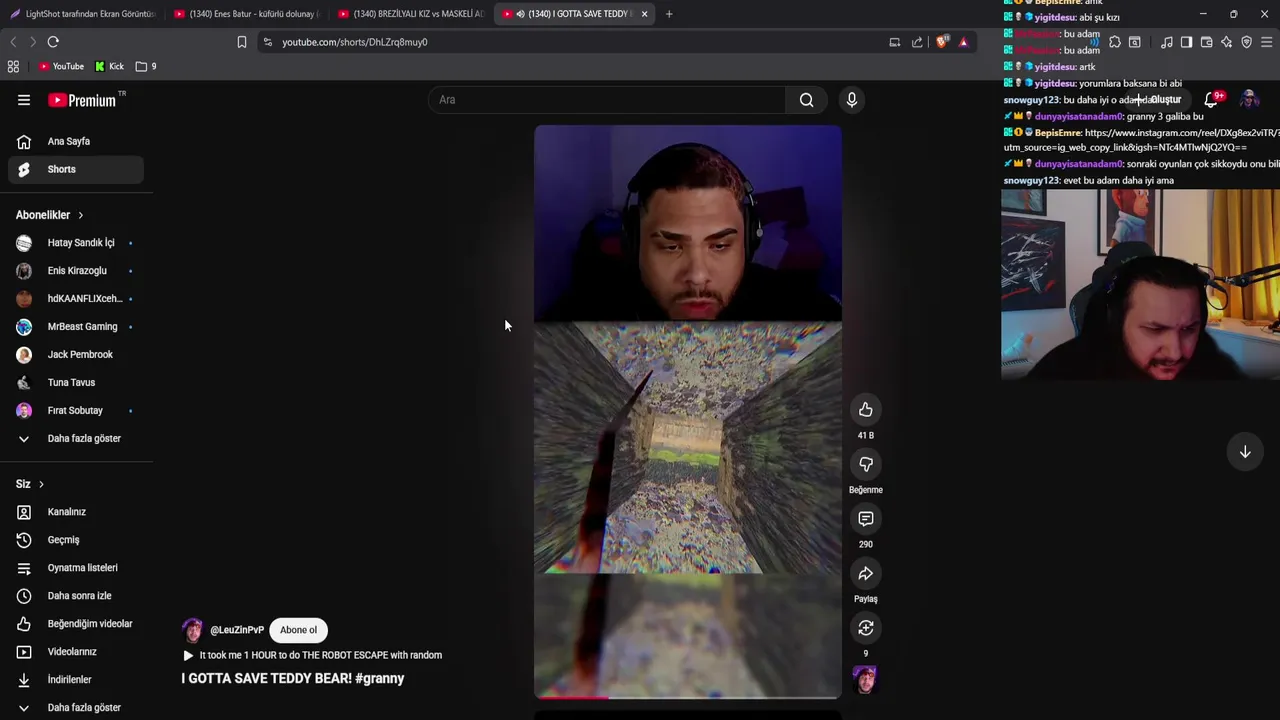Open the apps grid icon in bookmarks bar

tap(13, 66)
